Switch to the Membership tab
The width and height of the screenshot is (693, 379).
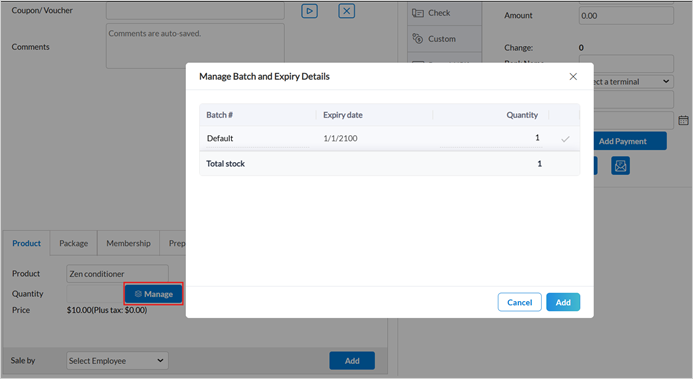(128, 243)
